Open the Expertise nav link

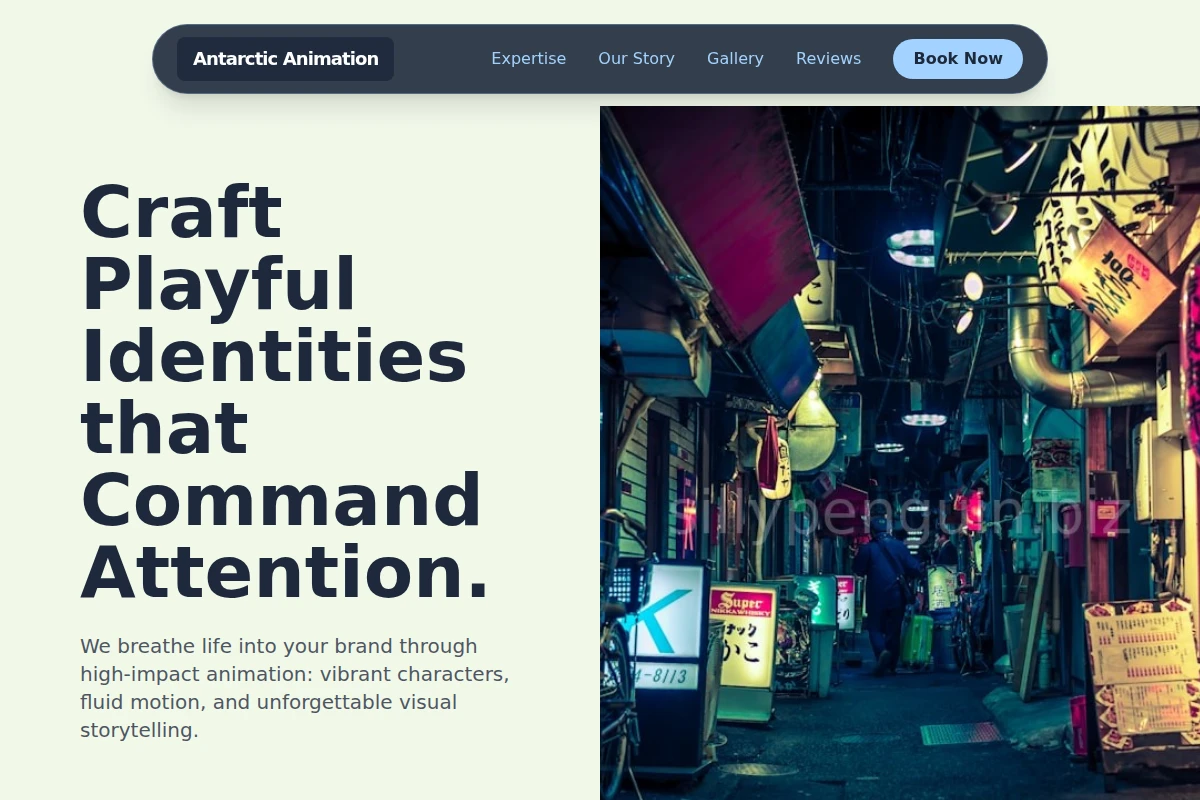(x=528, y=59)
